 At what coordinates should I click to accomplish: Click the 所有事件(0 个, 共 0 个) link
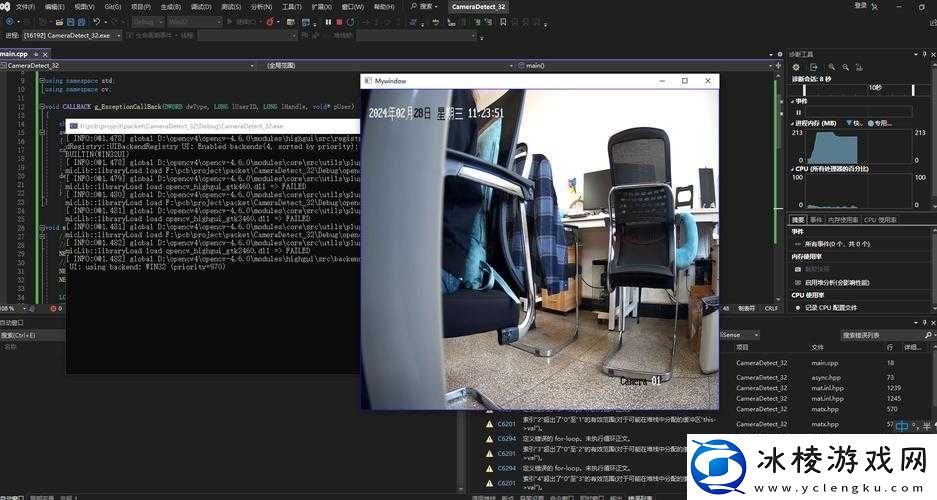[837, 244]
